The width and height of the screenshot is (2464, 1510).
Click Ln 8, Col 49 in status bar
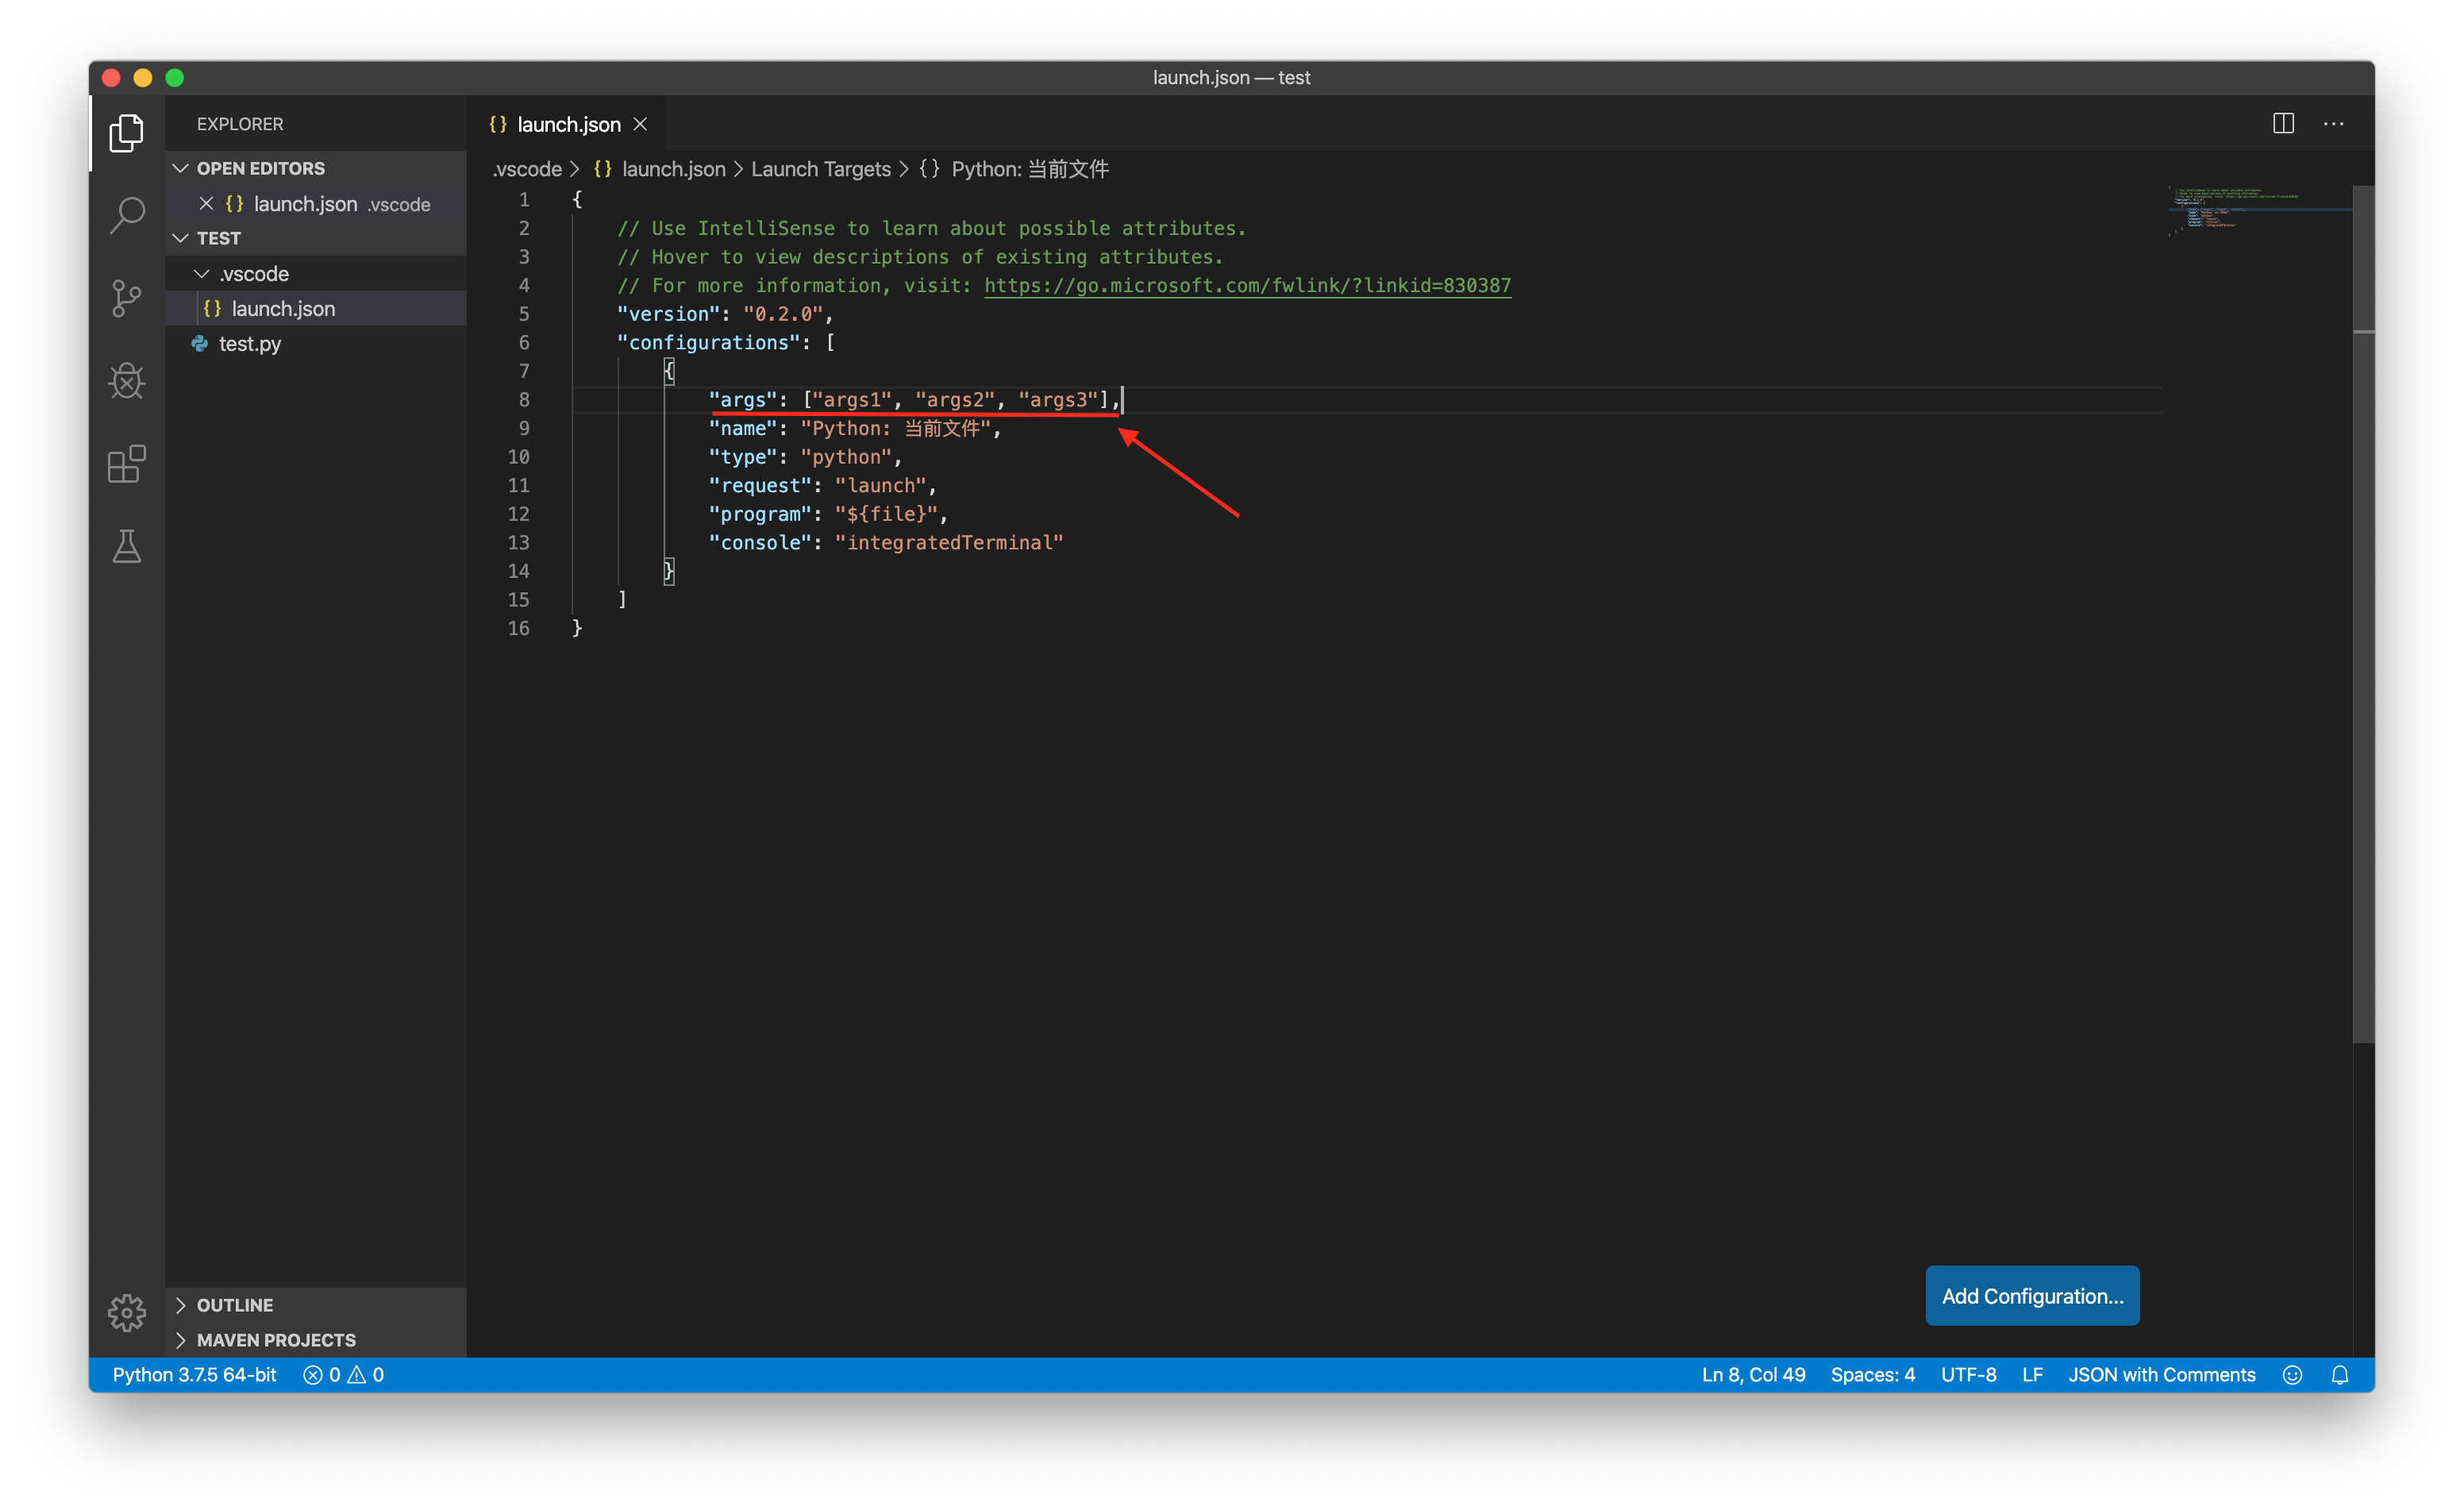tap(1753, 1375)
